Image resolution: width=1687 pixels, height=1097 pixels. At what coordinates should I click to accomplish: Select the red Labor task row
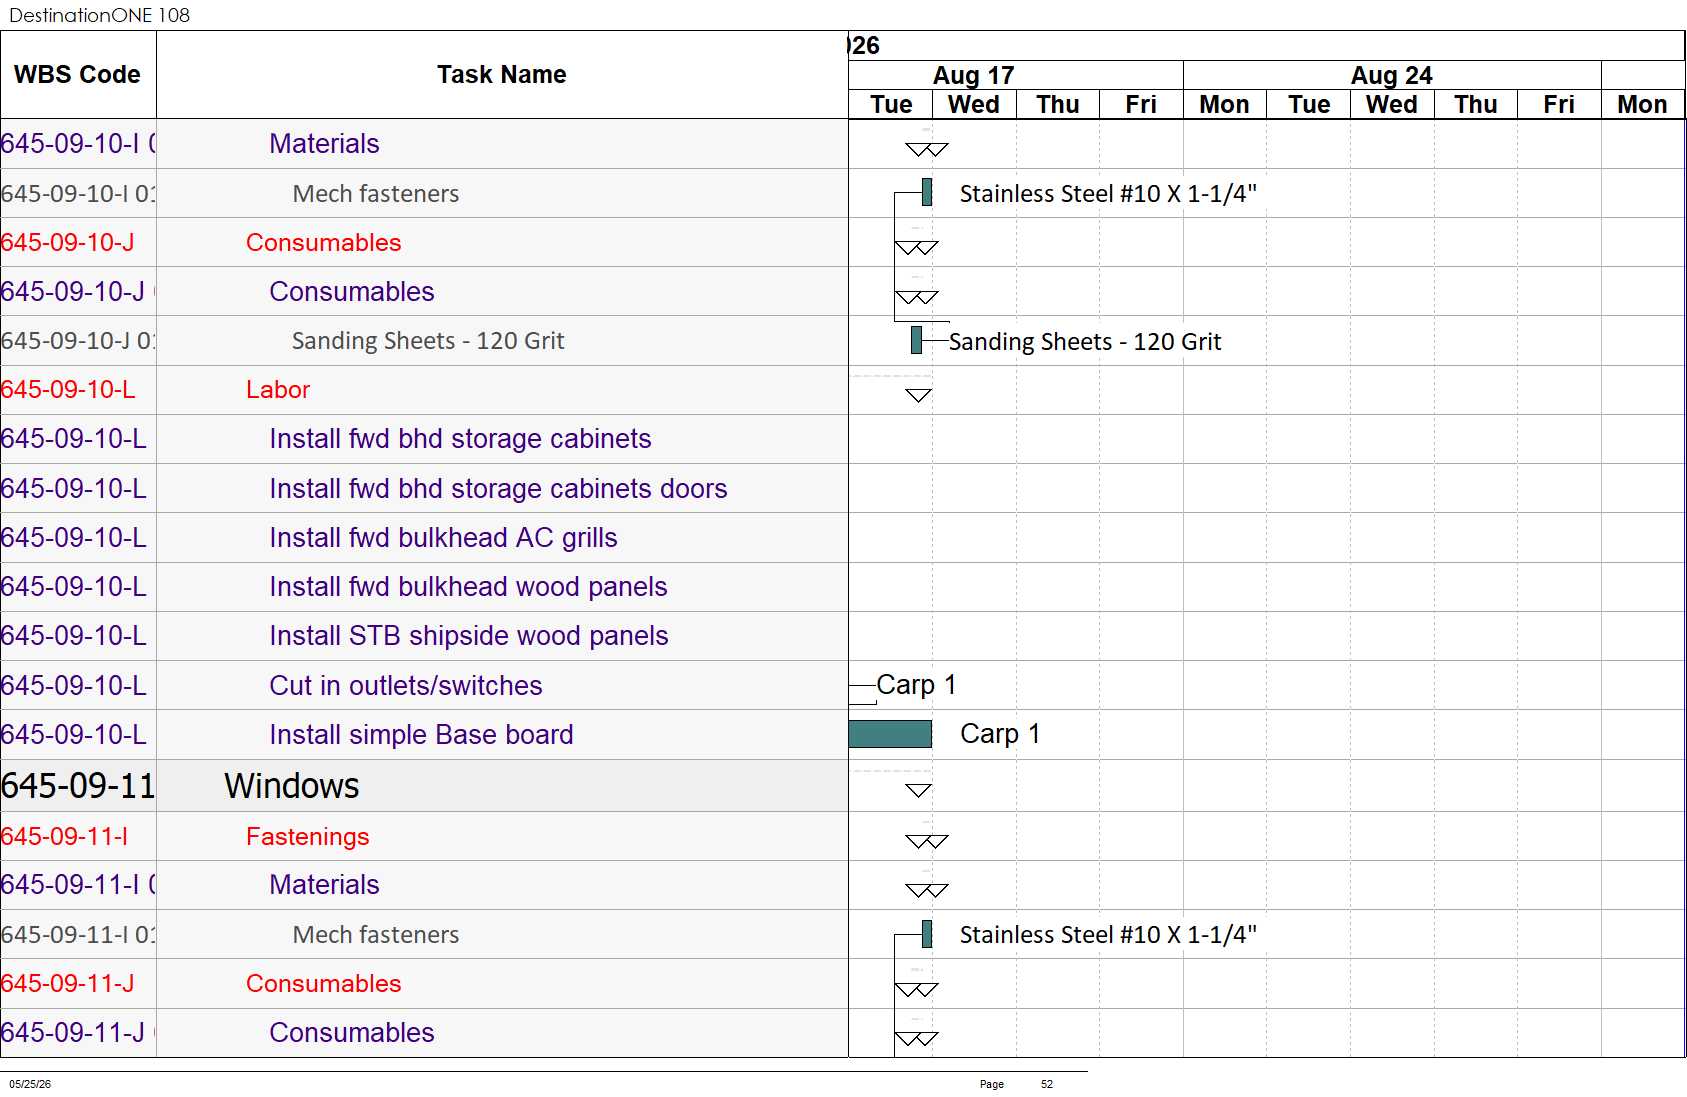424,390
